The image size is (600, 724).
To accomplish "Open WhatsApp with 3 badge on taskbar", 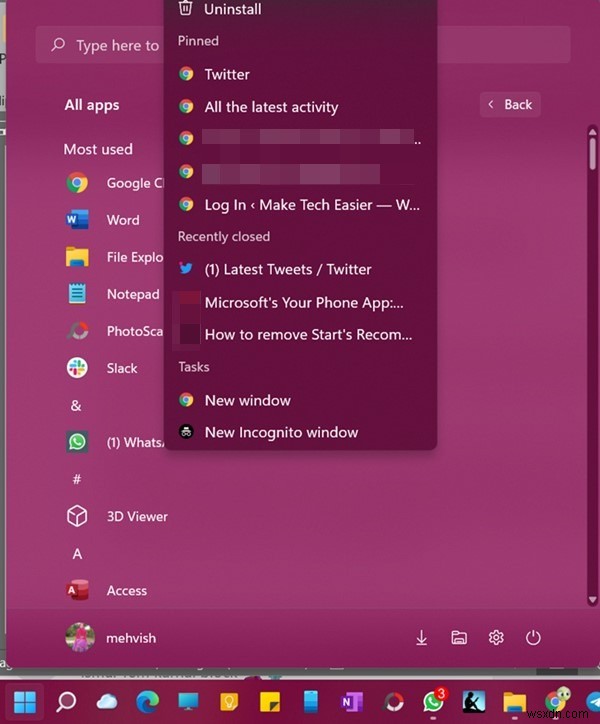I will point(434,701).
